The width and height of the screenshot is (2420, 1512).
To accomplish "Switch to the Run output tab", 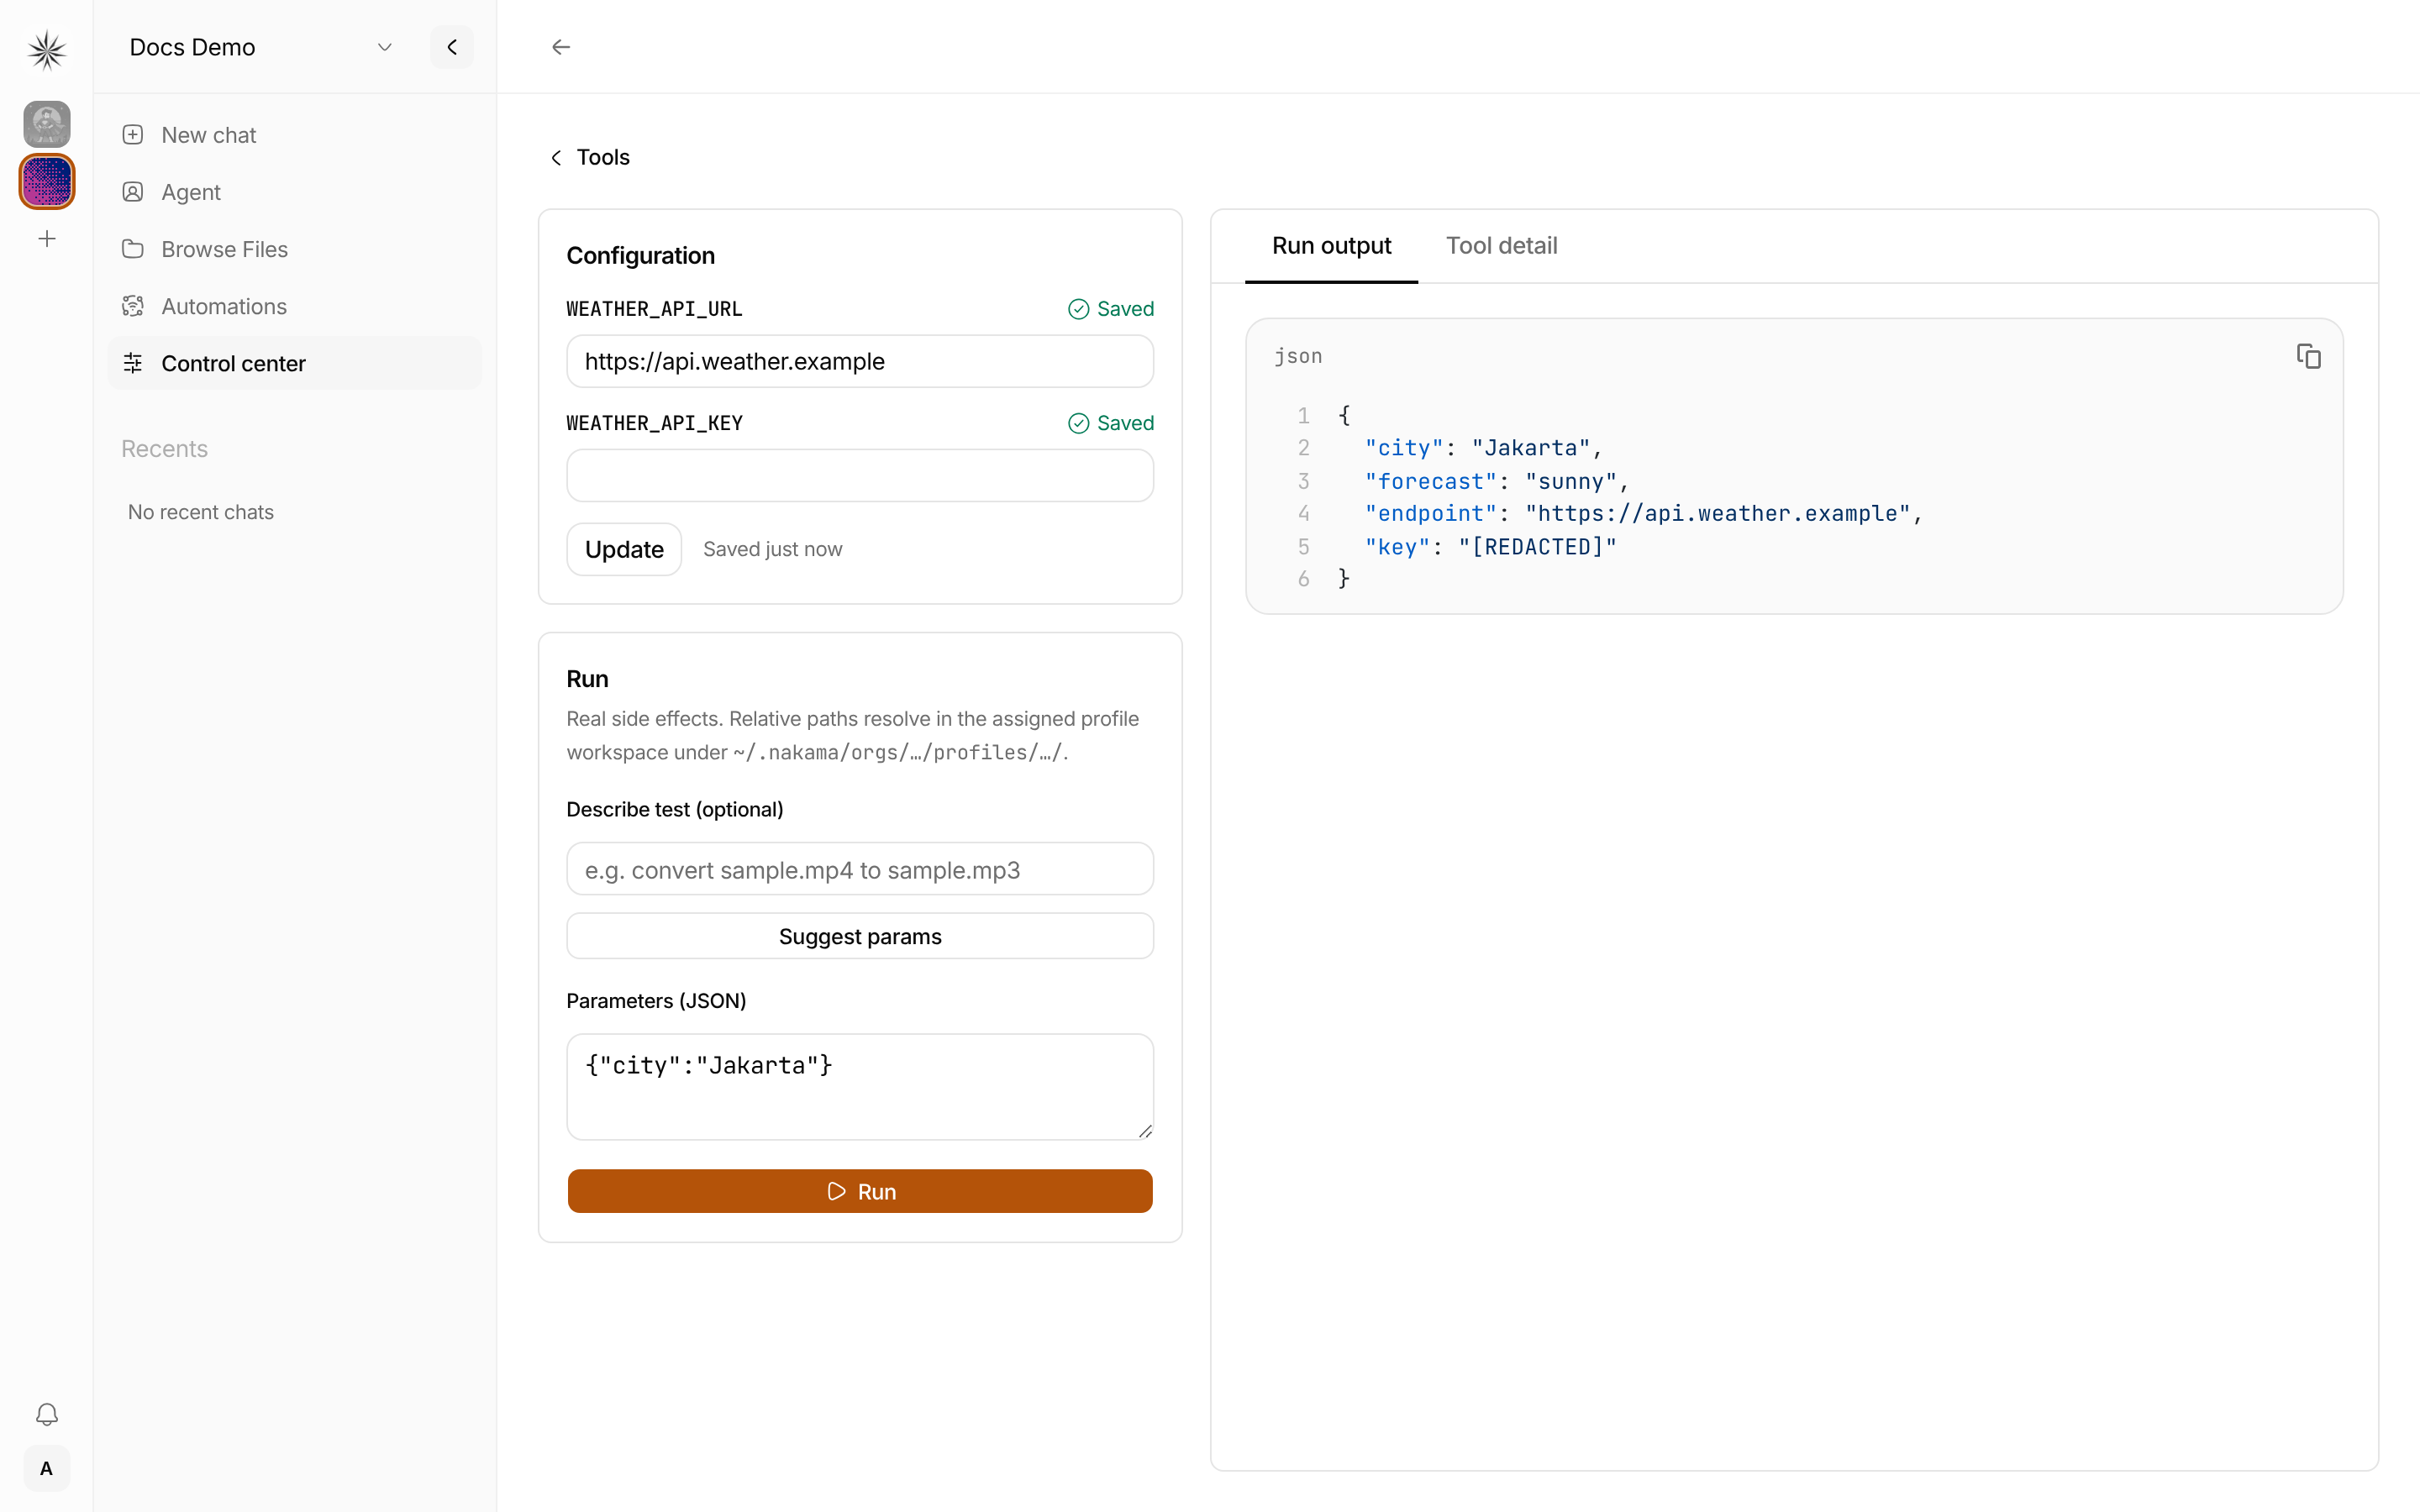I will (x=1331, y=246).
